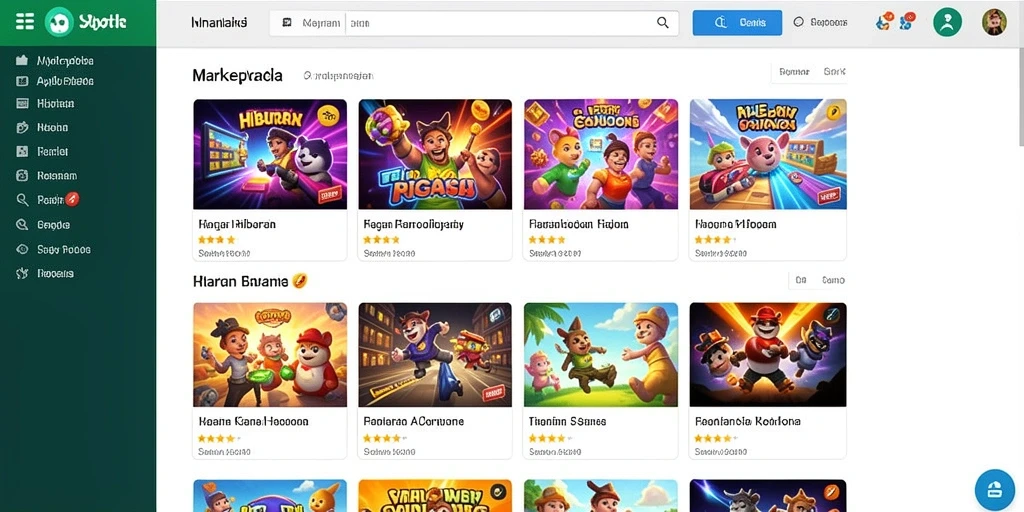Click the Hinanlakd link in the header
This screenshot has width=1024, height=512.
(219, 23)
